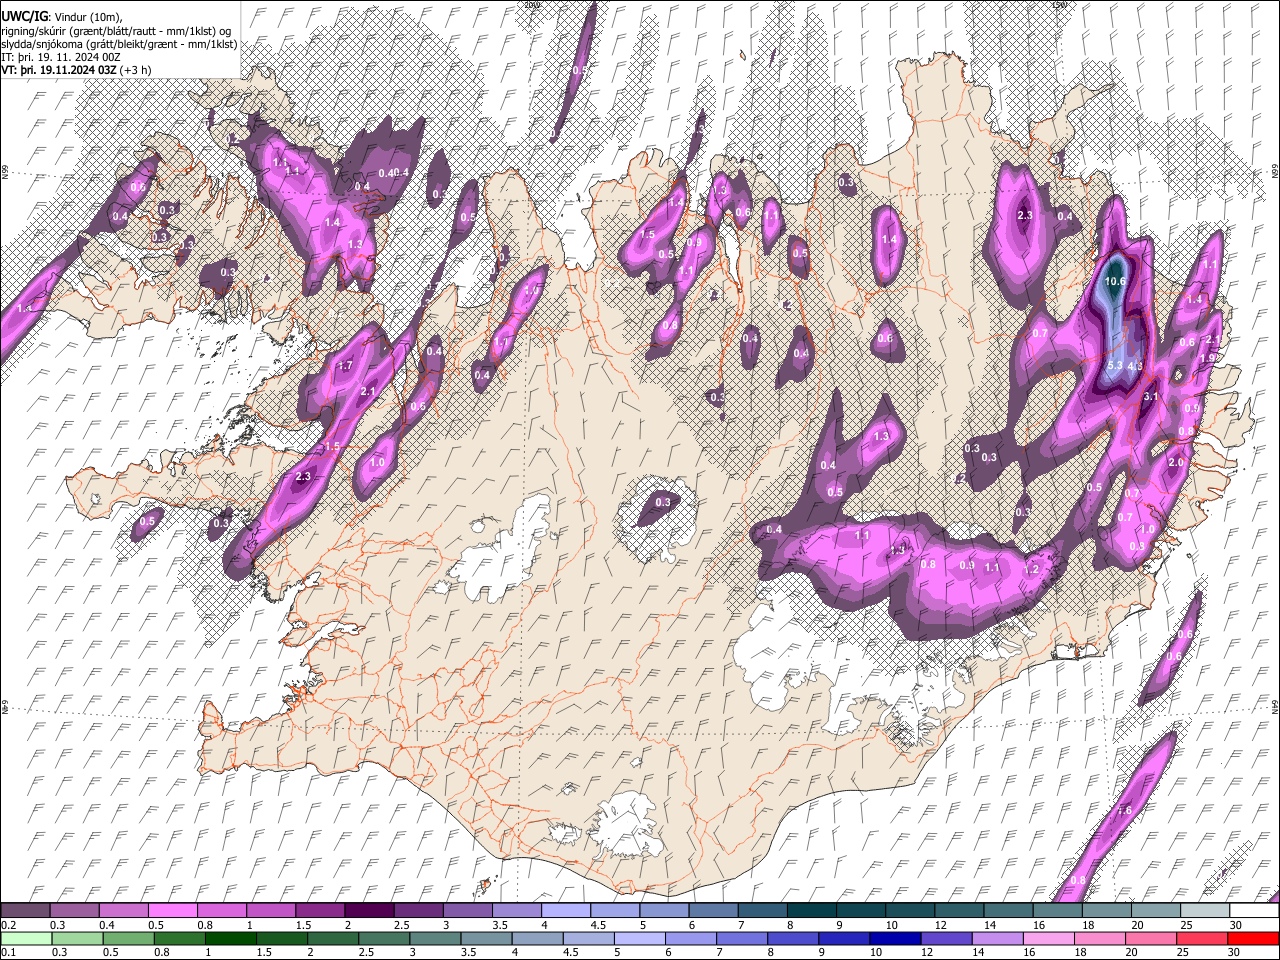Screen dimensions: 1280x960
Task: Click the 'rigning/skúrir' legend description line
Action: 116,31
